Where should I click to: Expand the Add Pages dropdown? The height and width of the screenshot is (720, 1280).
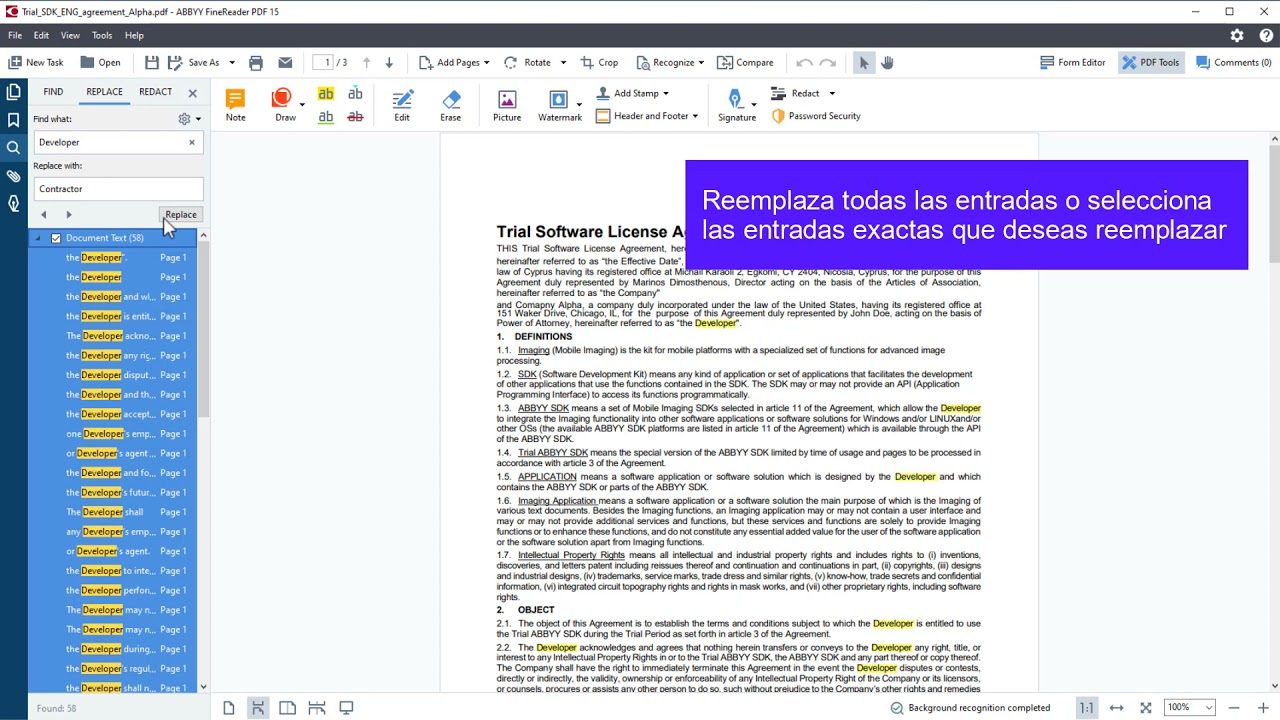click(487, 62)
